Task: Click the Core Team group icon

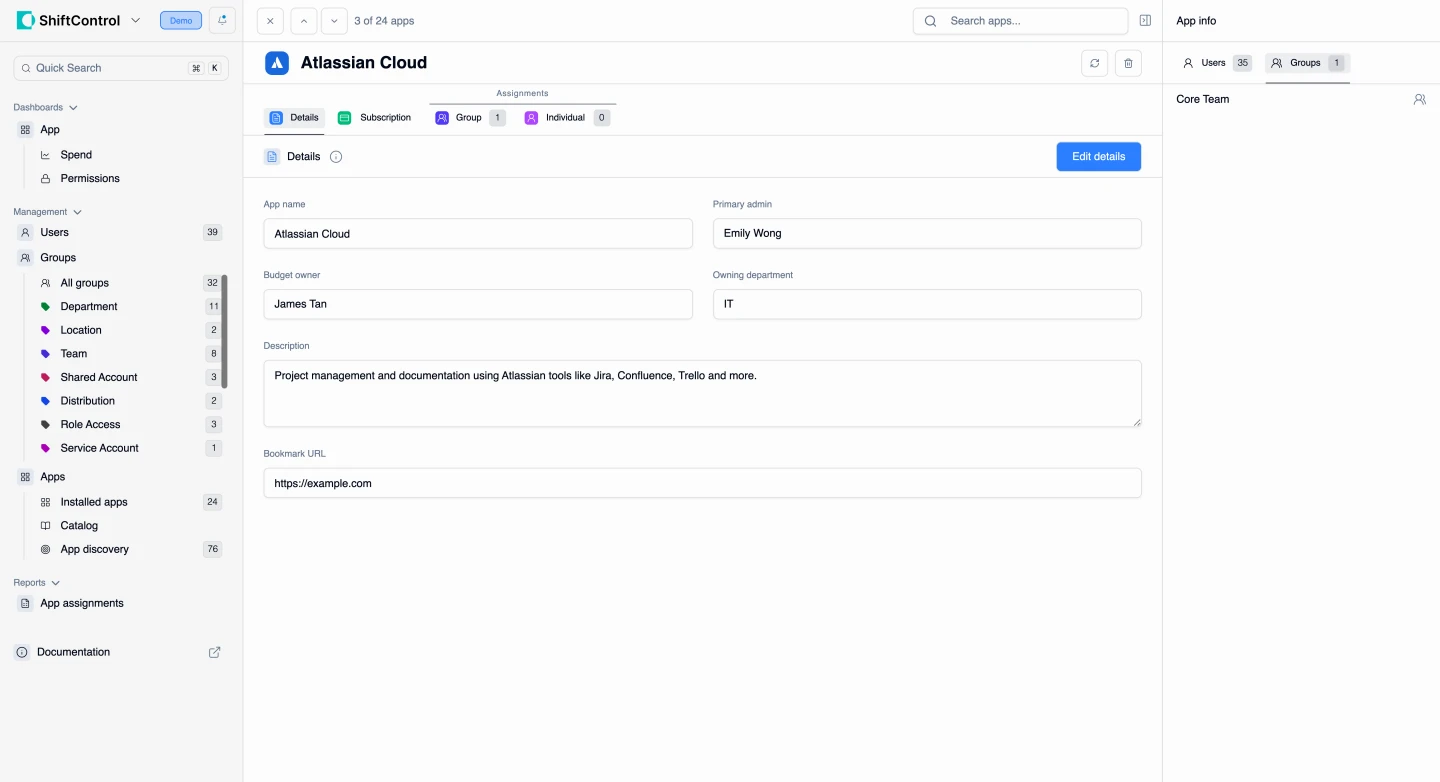Action: pos(1419,99)
